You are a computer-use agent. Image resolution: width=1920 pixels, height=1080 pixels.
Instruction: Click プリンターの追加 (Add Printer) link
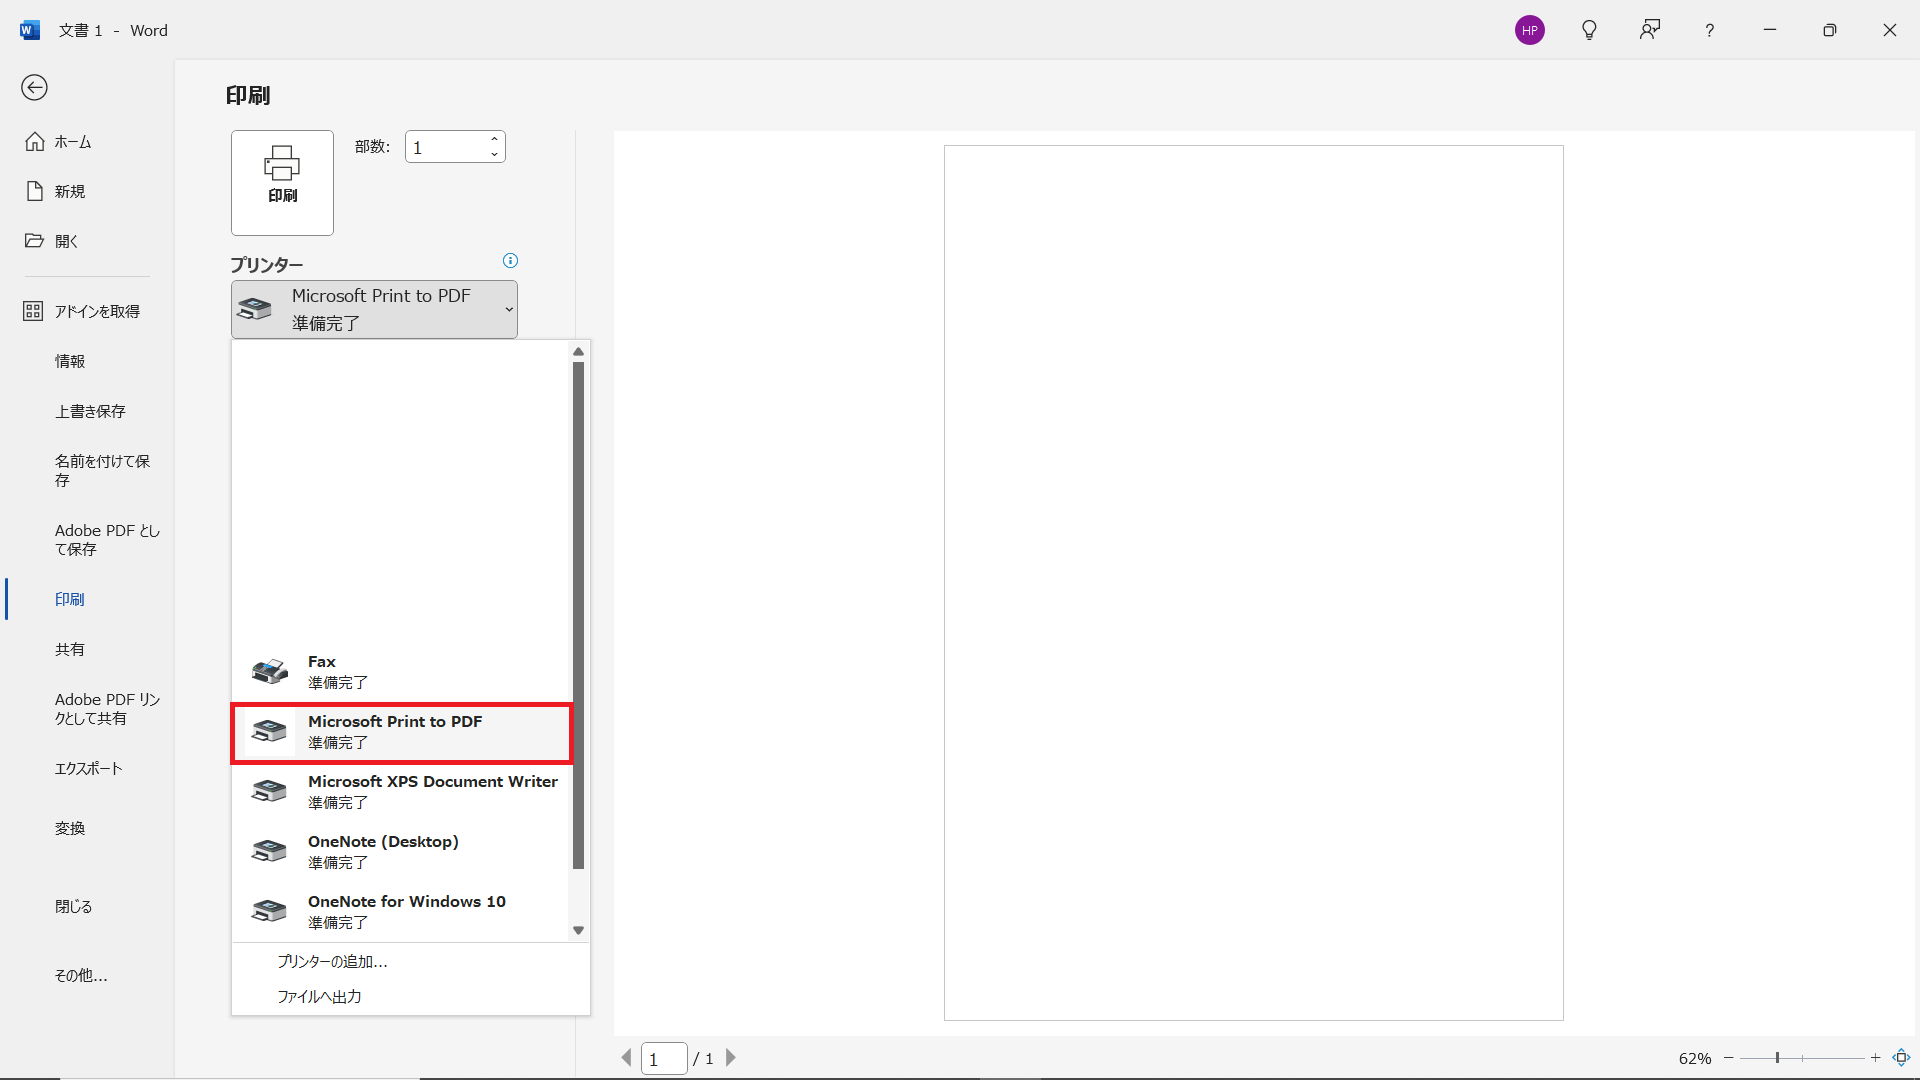(x=332, y=961)
